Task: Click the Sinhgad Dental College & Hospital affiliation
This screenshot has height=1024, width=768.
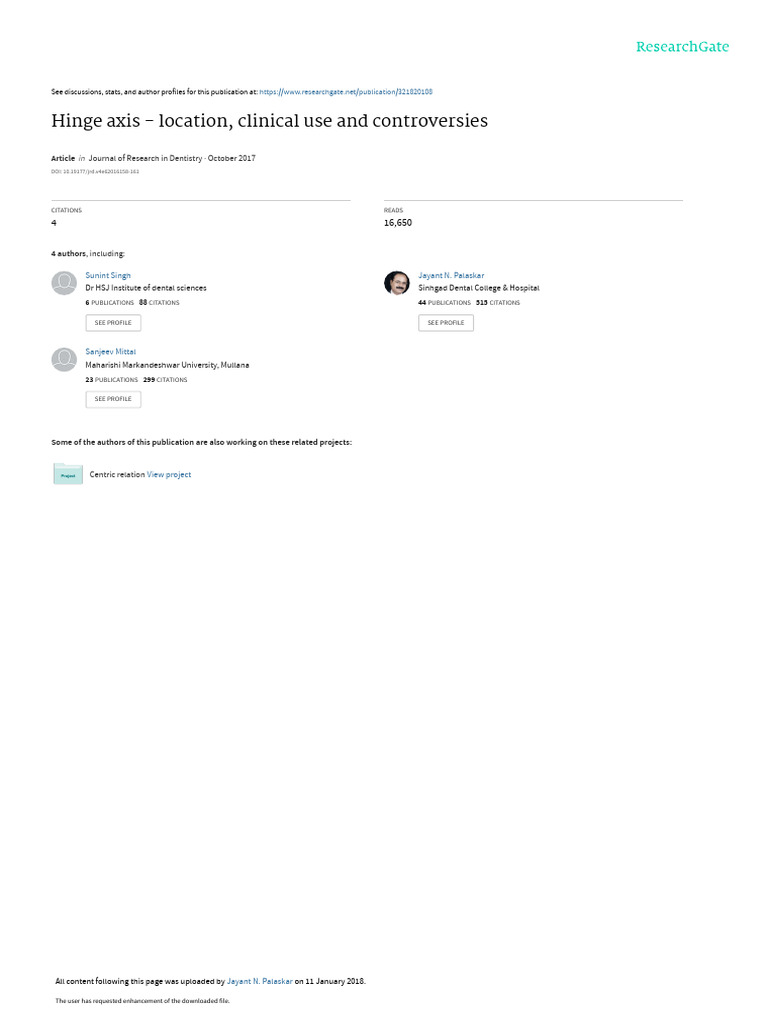Action: (478, 288)
